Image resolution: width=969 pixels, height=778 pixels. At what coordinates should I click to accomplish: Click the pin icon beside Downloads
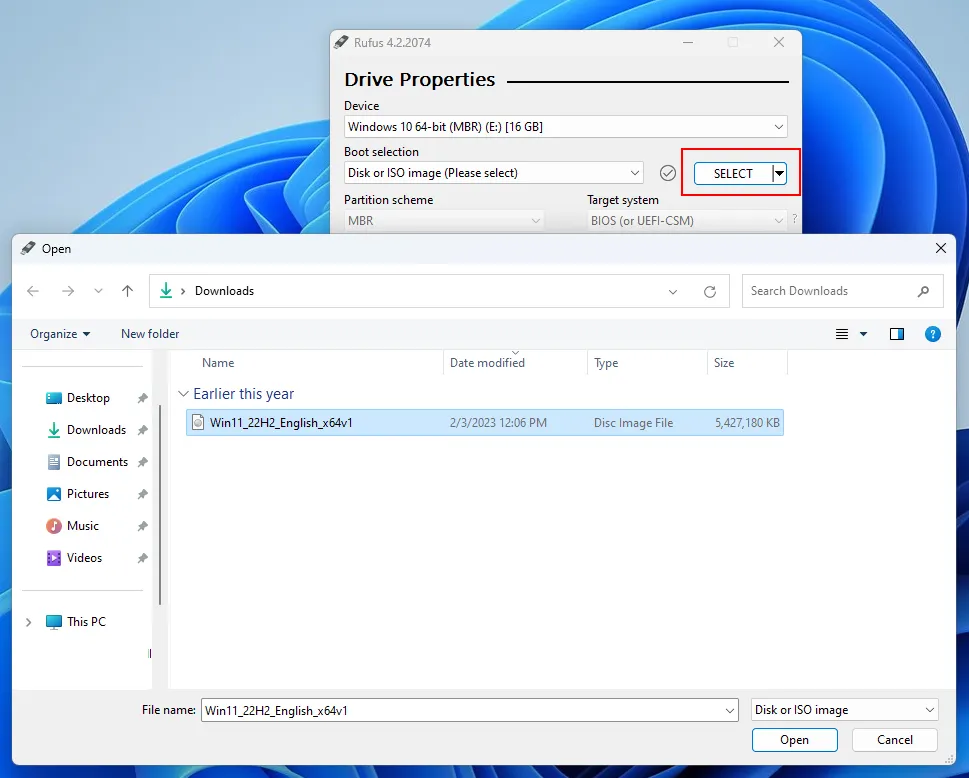[x=143, y=430]
